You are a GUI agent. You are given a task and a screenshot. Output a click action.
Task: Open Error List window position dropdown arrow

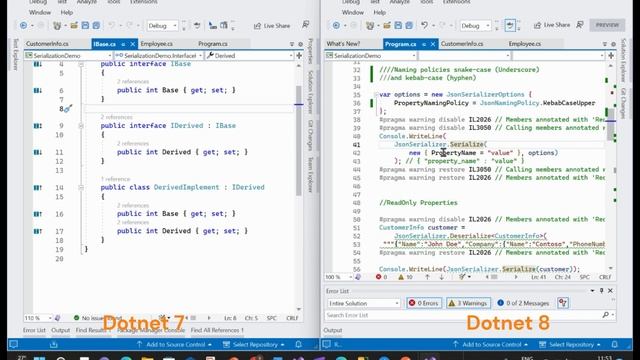pyautogui.click(x=592, y=291)
